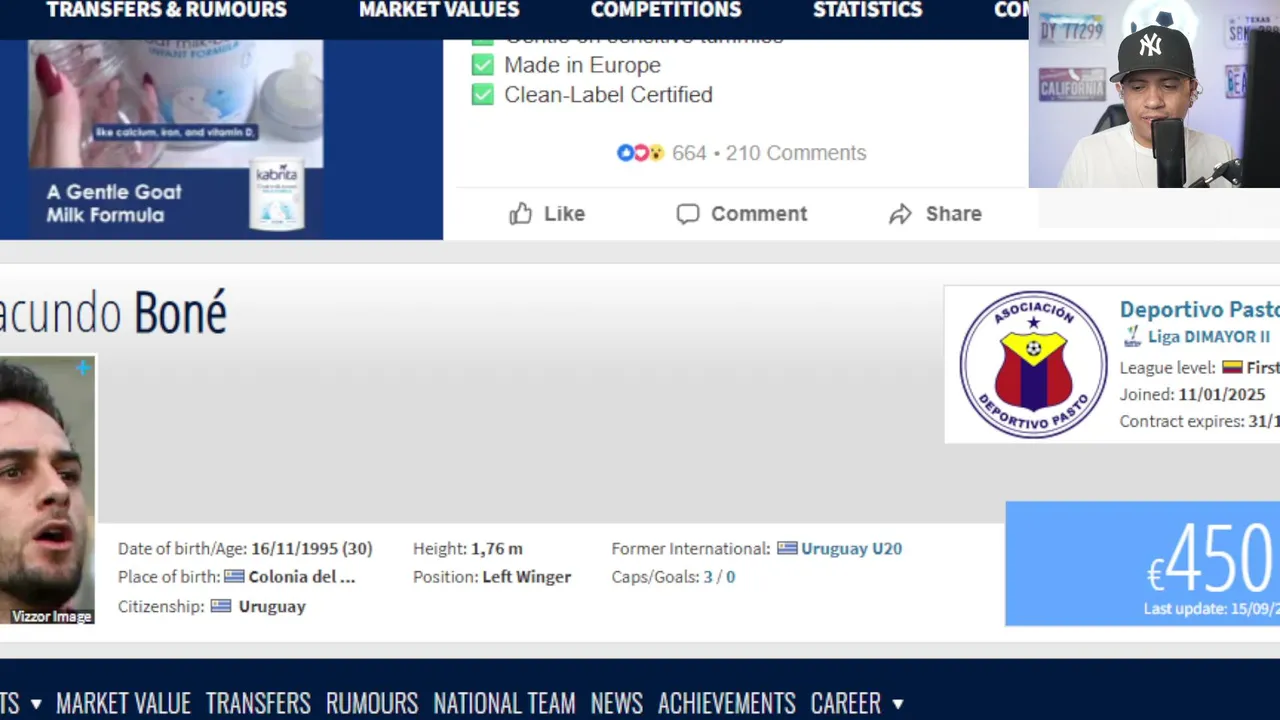The width and height of the screenshot is (1280, 720).
Task: Open the Liga DIMAYOR II league link
Action: [1208, 337]
